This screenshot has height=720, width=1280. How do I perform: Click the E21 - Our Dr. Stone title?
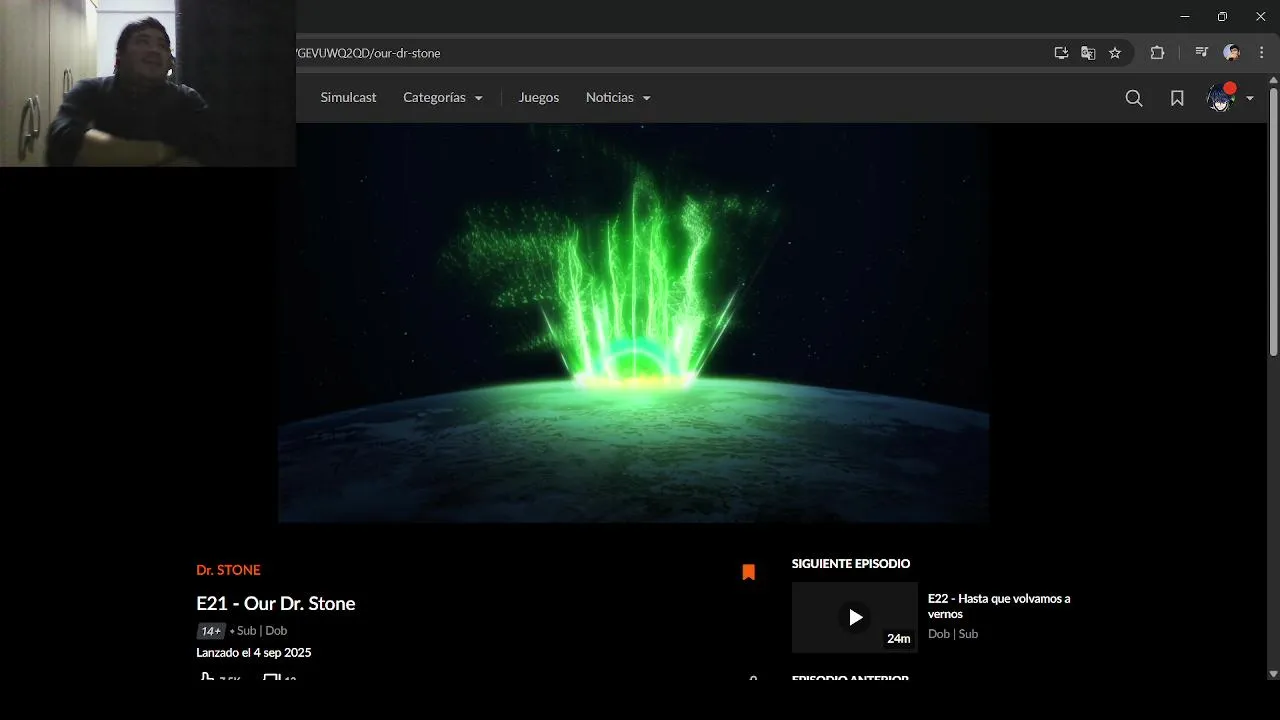(x=275, y=603)
